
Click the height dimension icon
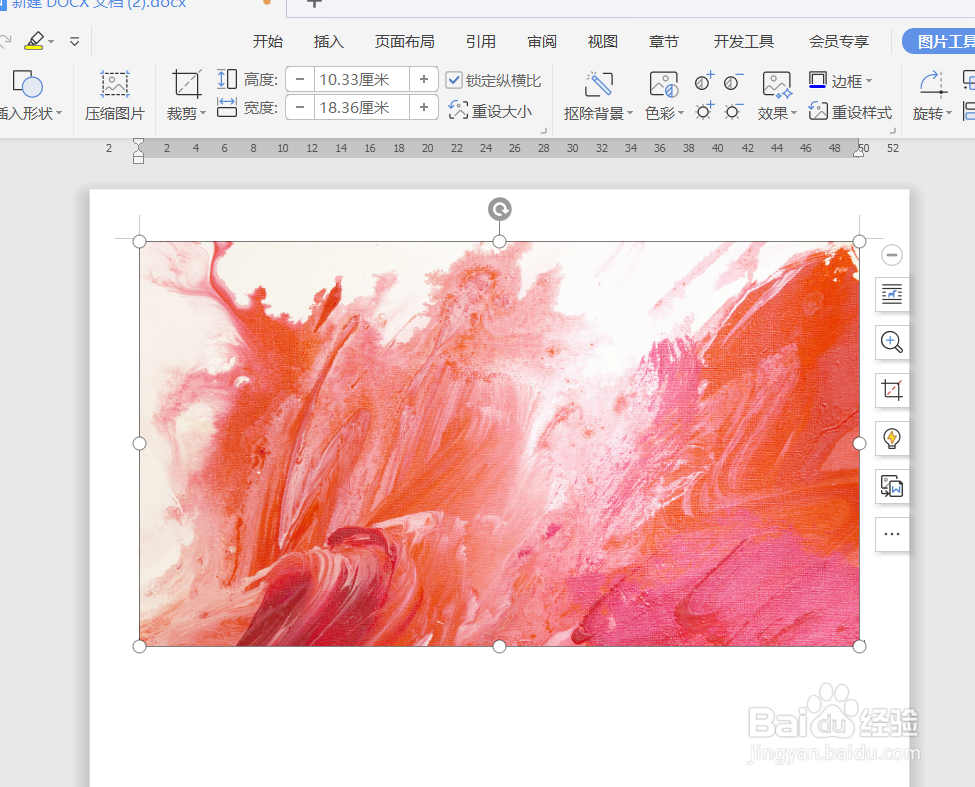227,79
